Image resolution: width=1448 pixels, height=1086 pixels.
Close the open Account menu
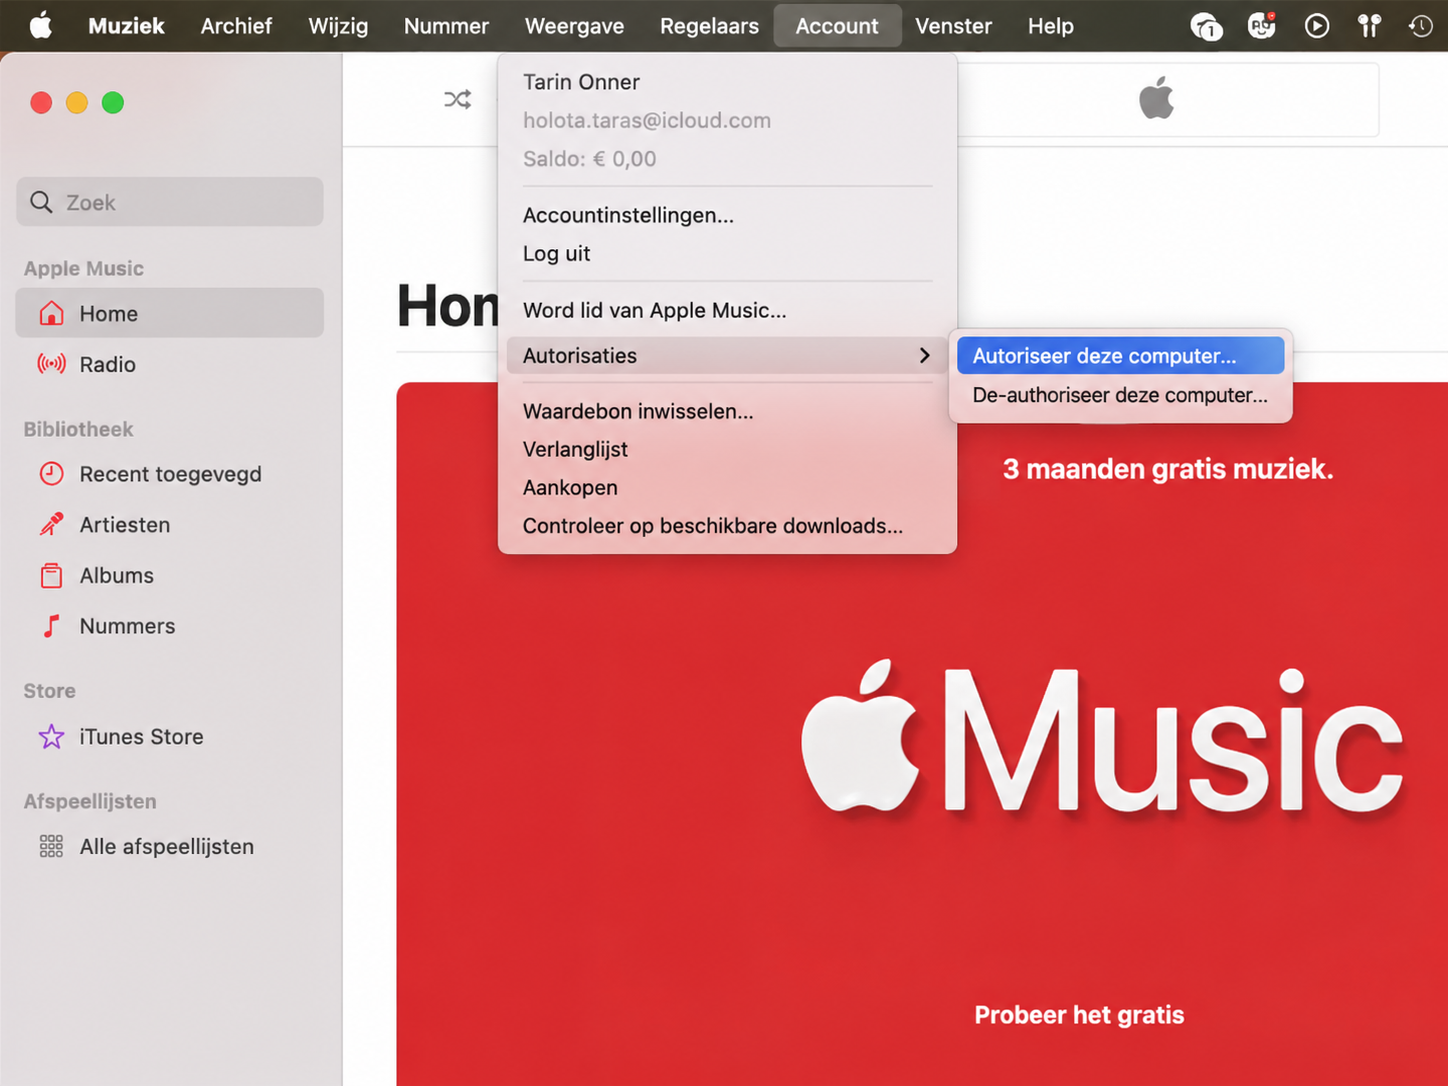click(837, 26)
